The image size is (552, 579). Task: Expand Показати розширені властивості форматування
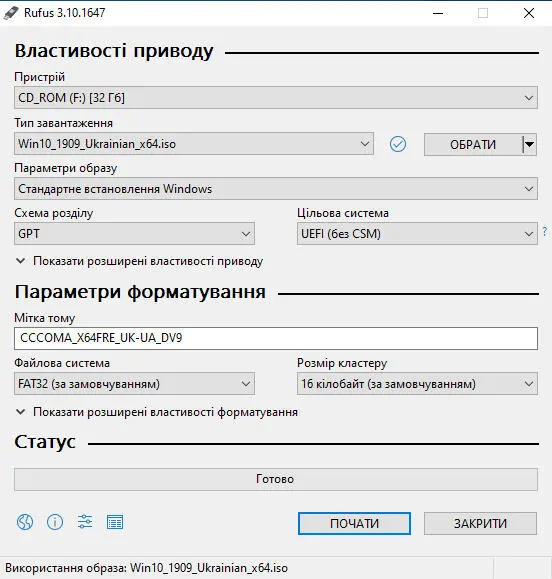[157, 412]
